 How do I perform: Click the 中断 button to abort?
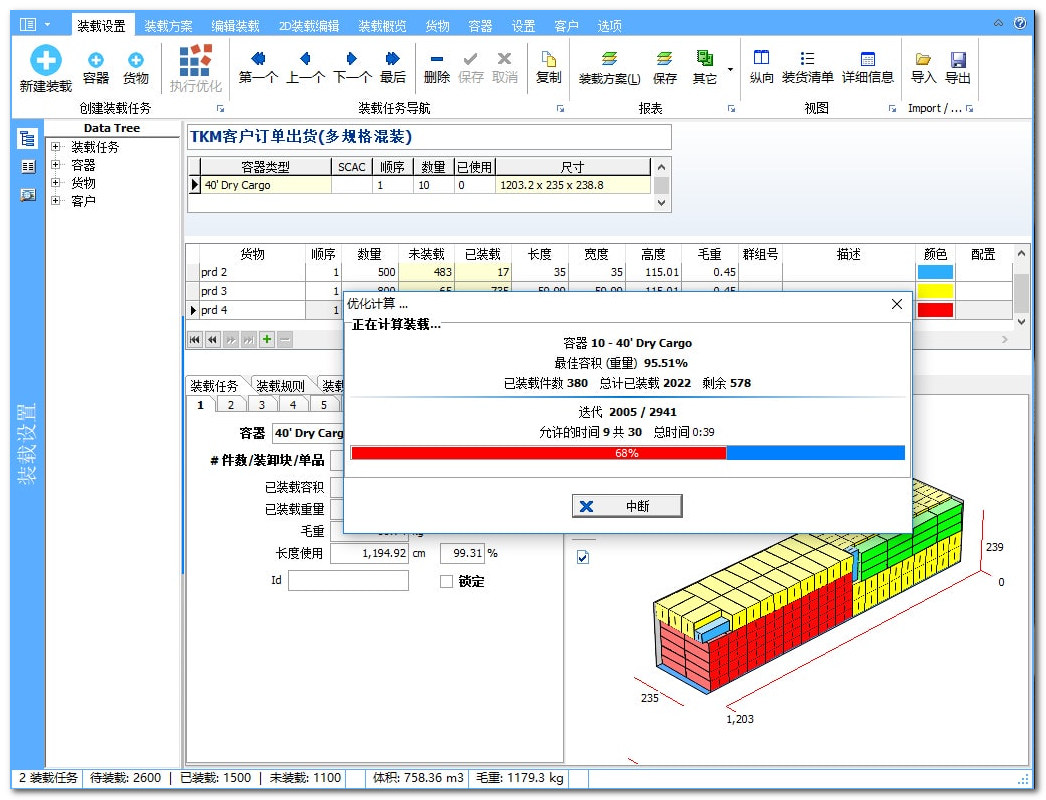pyautogui.click(x=627, y=506)
